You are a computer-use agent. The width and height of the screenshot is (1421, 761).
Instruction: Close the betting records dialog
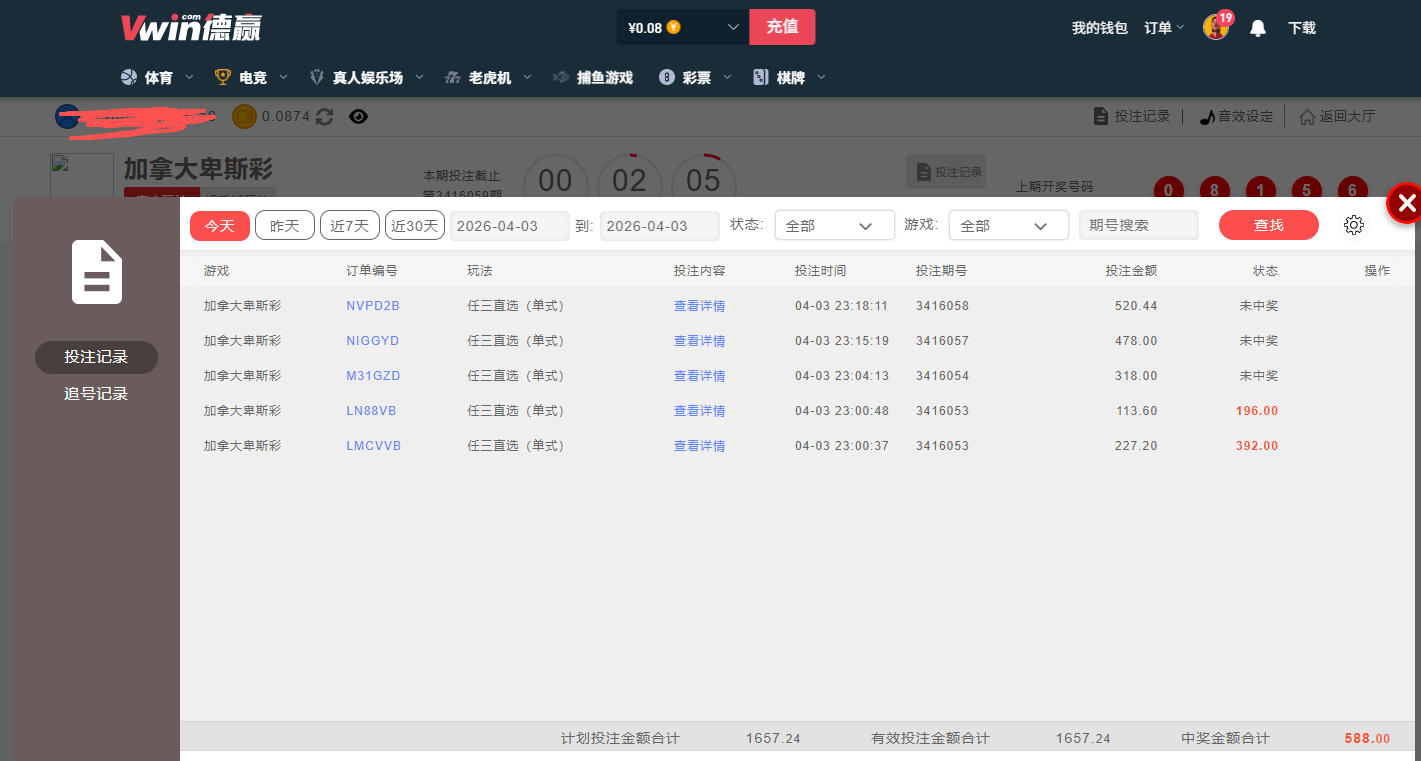click(1406, 204)
